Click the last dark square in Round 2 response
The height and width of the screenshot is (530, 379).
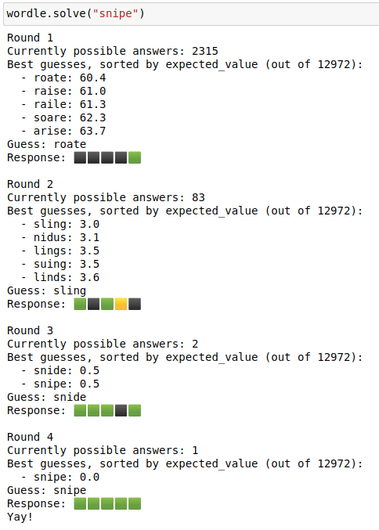tap(135, 304)
